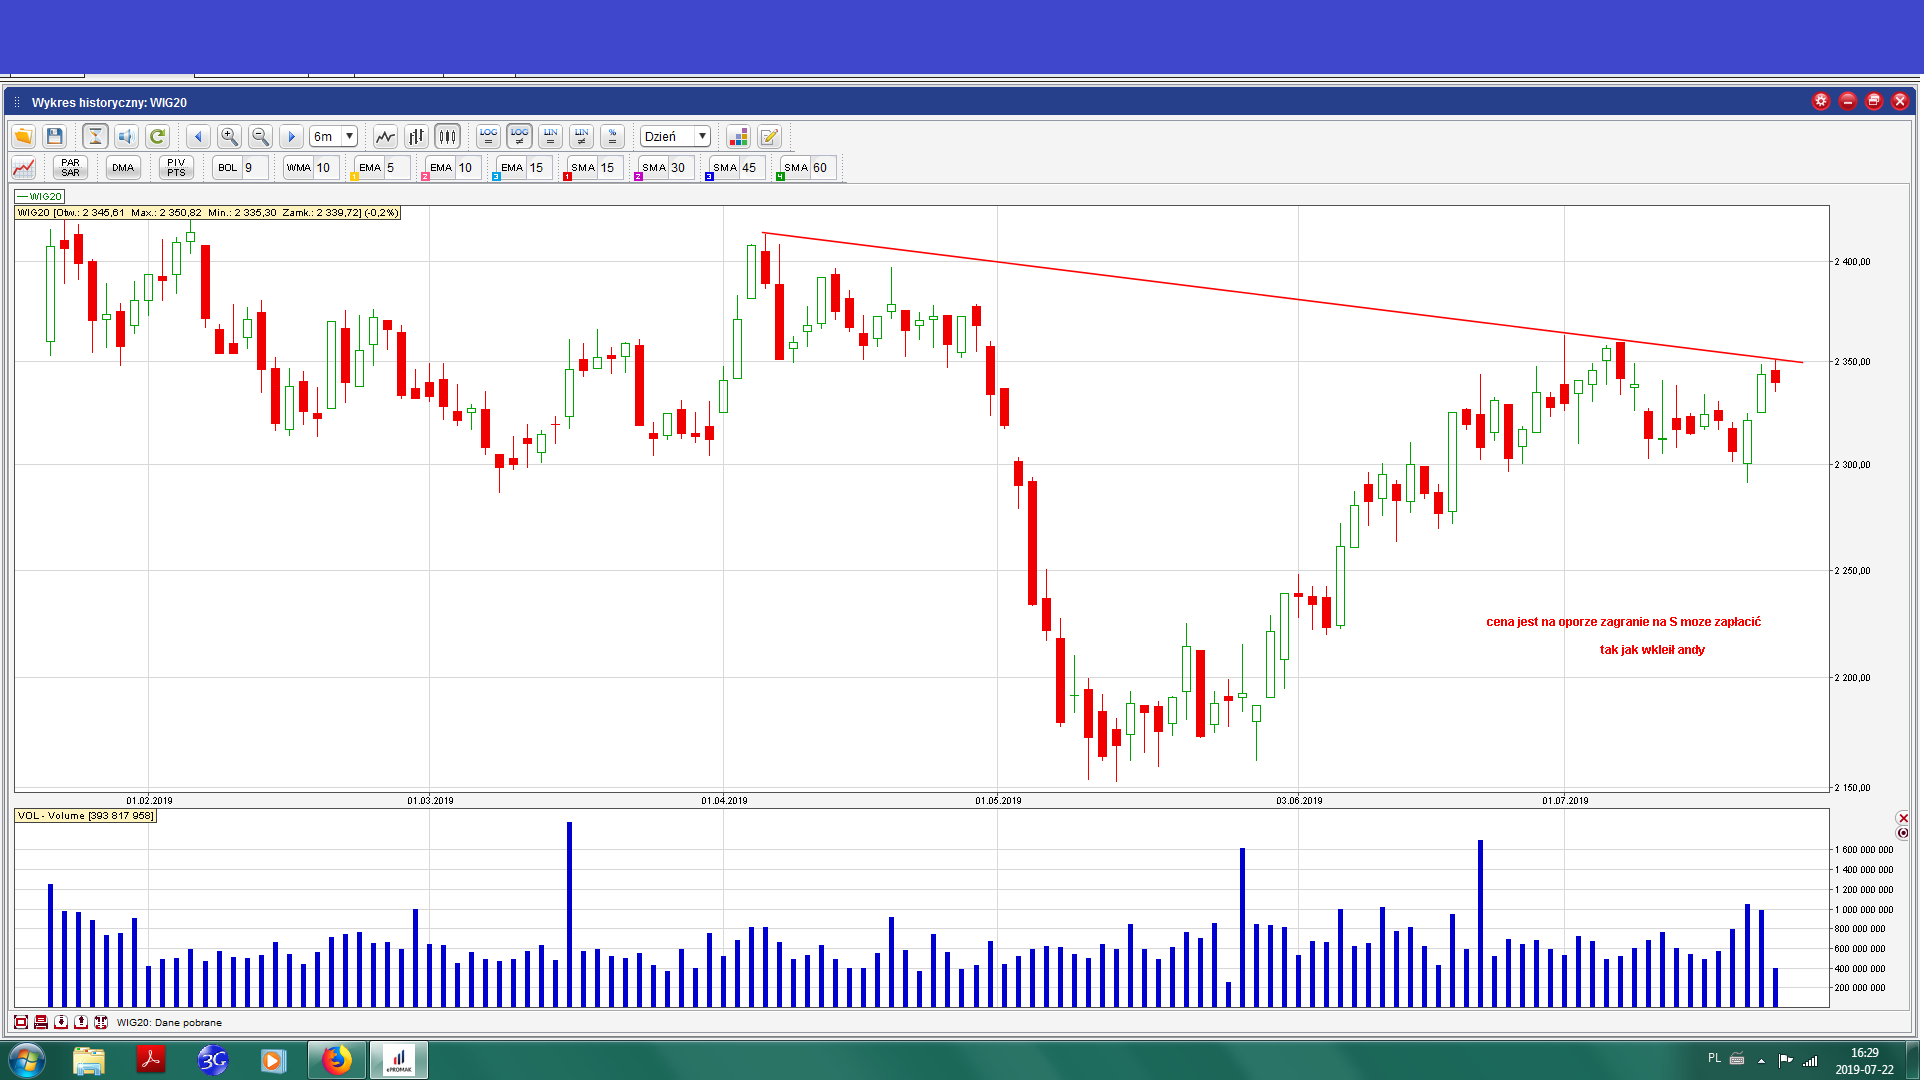Enable the PIV PTS indicator button

(176, 168)
